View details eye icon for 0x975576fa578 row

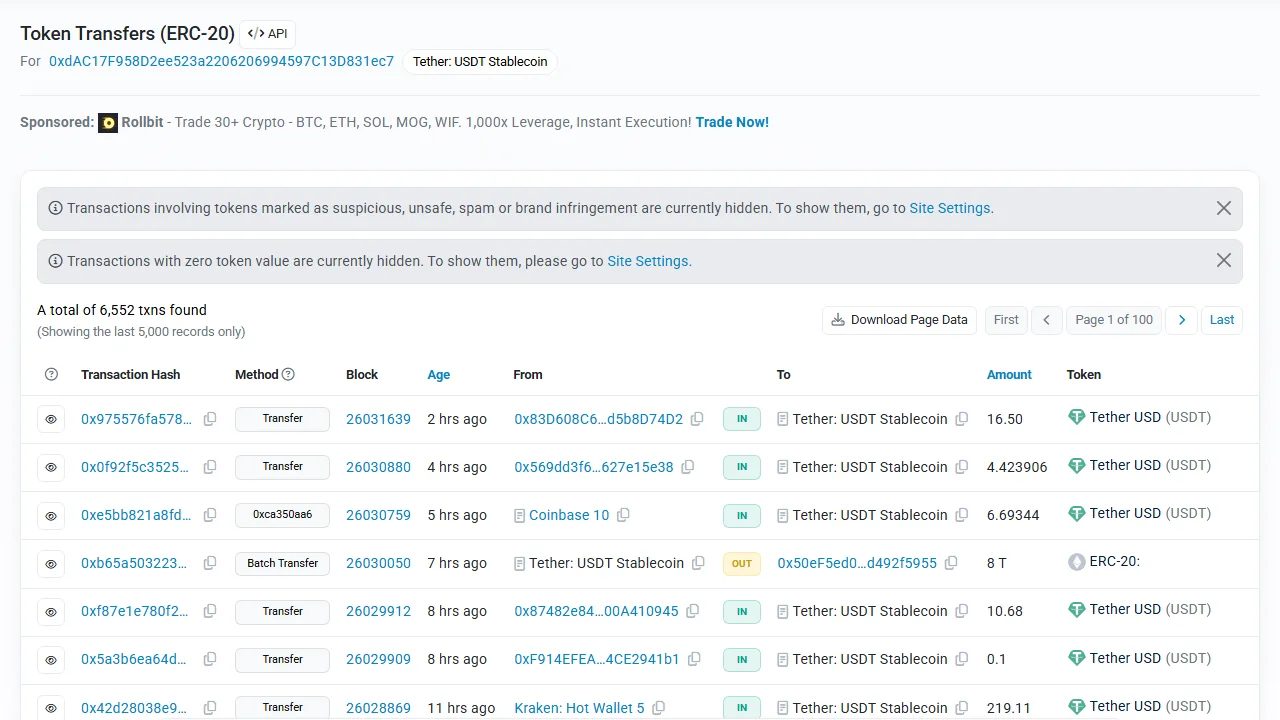click(51, 419)
